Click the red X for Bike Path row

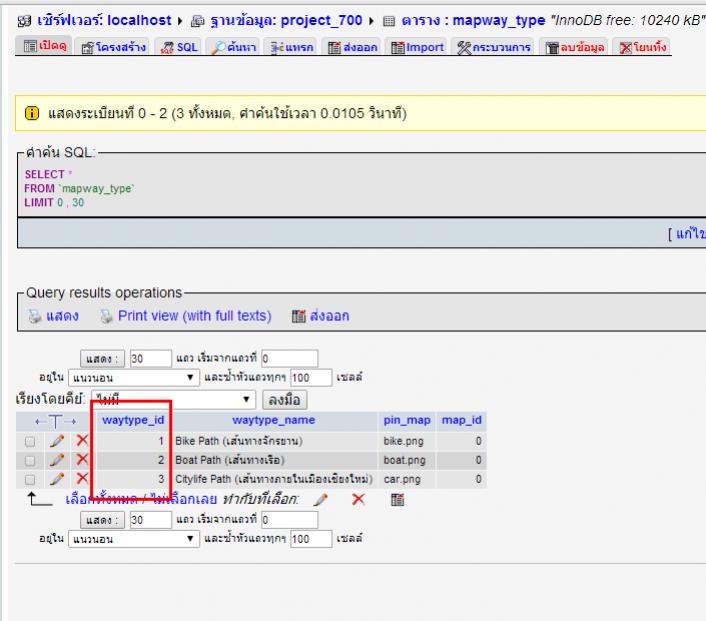point(83,441)
